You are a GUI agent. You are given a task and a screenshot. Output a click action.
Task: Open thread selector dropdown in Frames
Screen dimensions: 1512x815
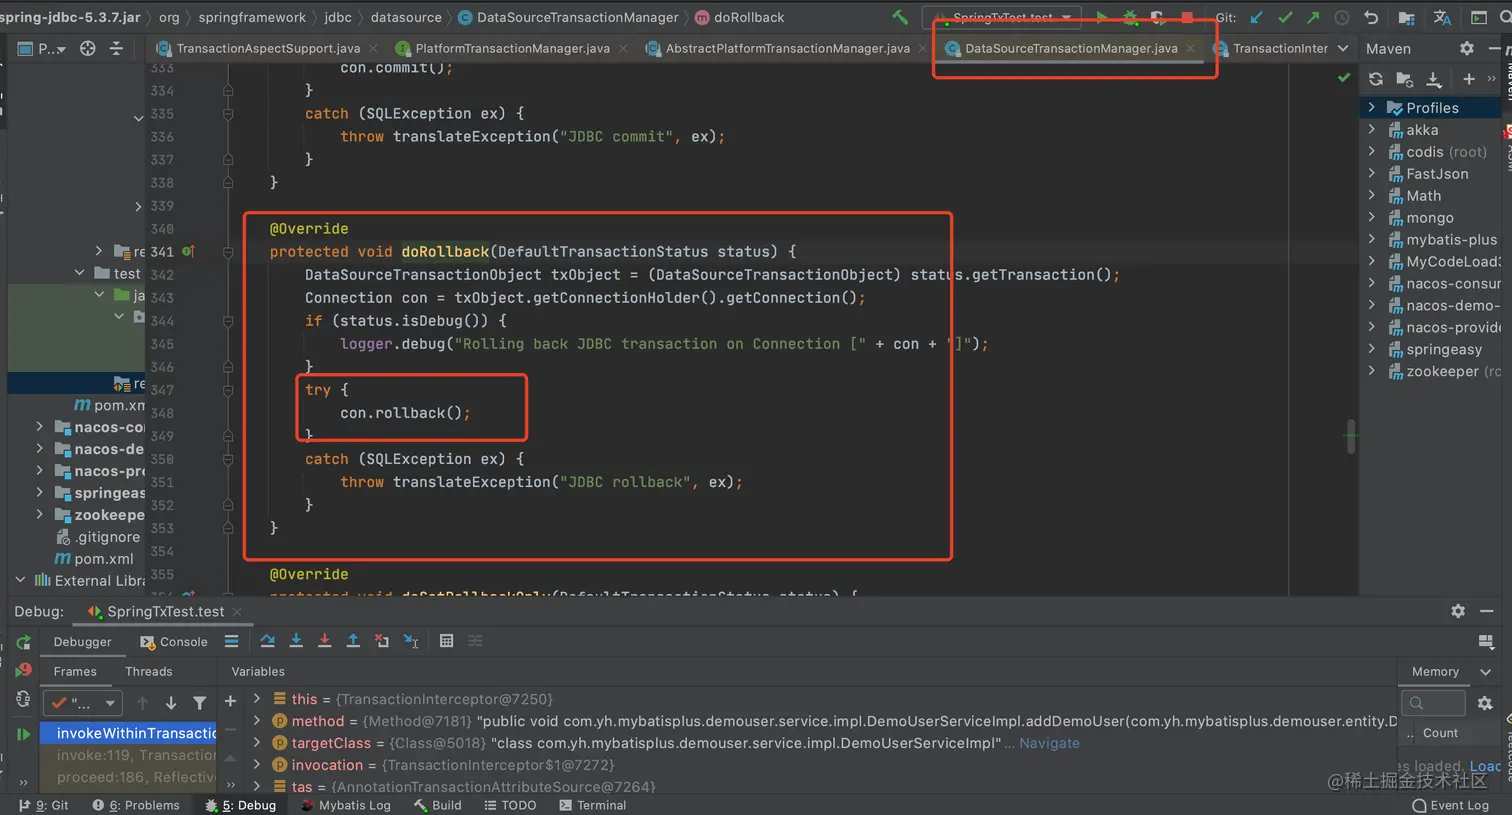click(x=84, y=703)
